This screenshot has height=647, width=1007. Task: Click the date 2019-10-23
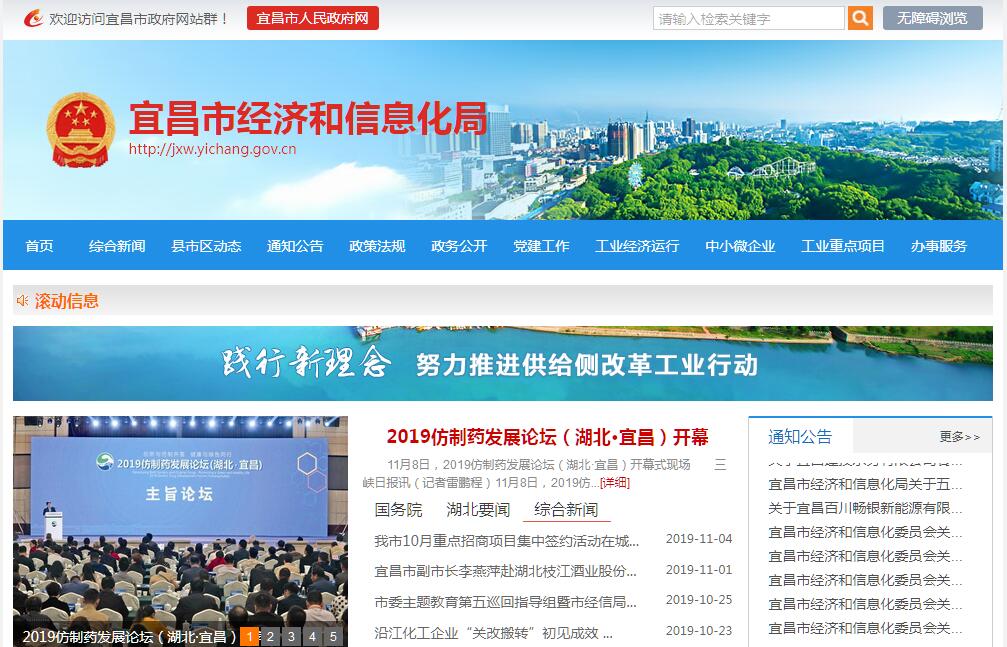point(699,631)
